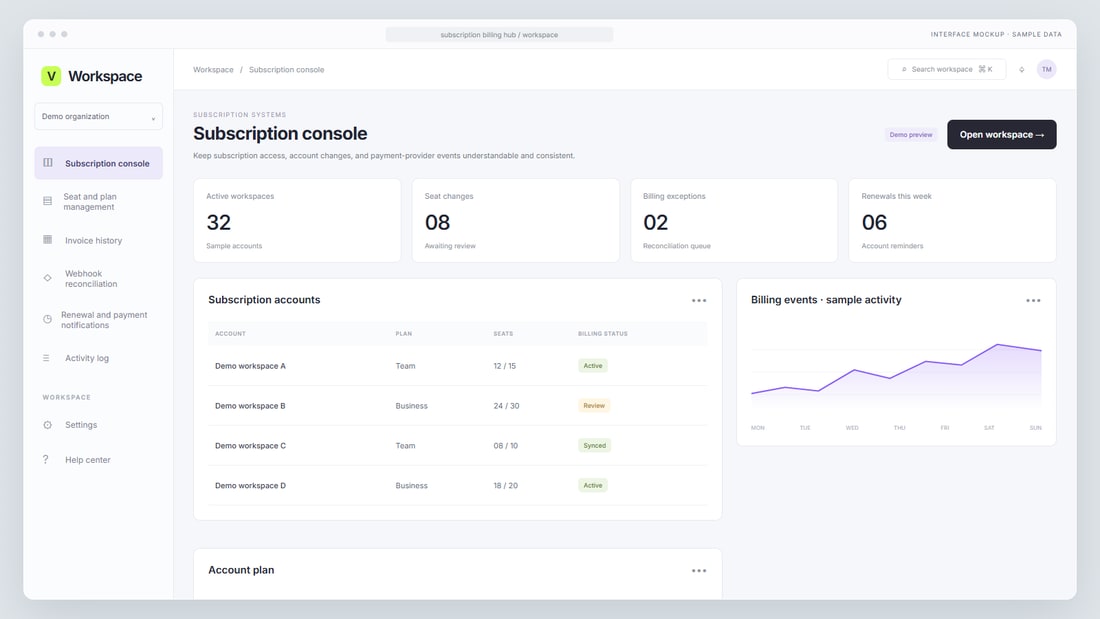This screenshot has width=1100, height=619.
Task: Click the Invoice history sidebar icon
Action: point(48,240)
